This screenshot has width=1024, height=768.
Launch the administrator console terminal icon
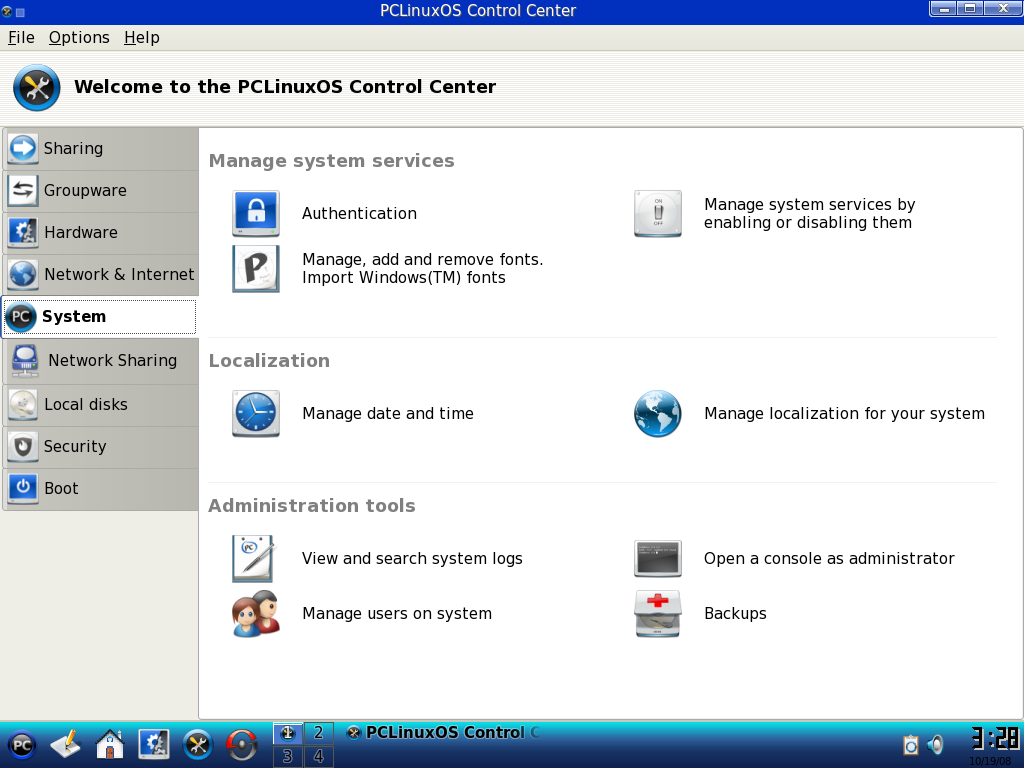pyautogui.click(x=658, y=558)
